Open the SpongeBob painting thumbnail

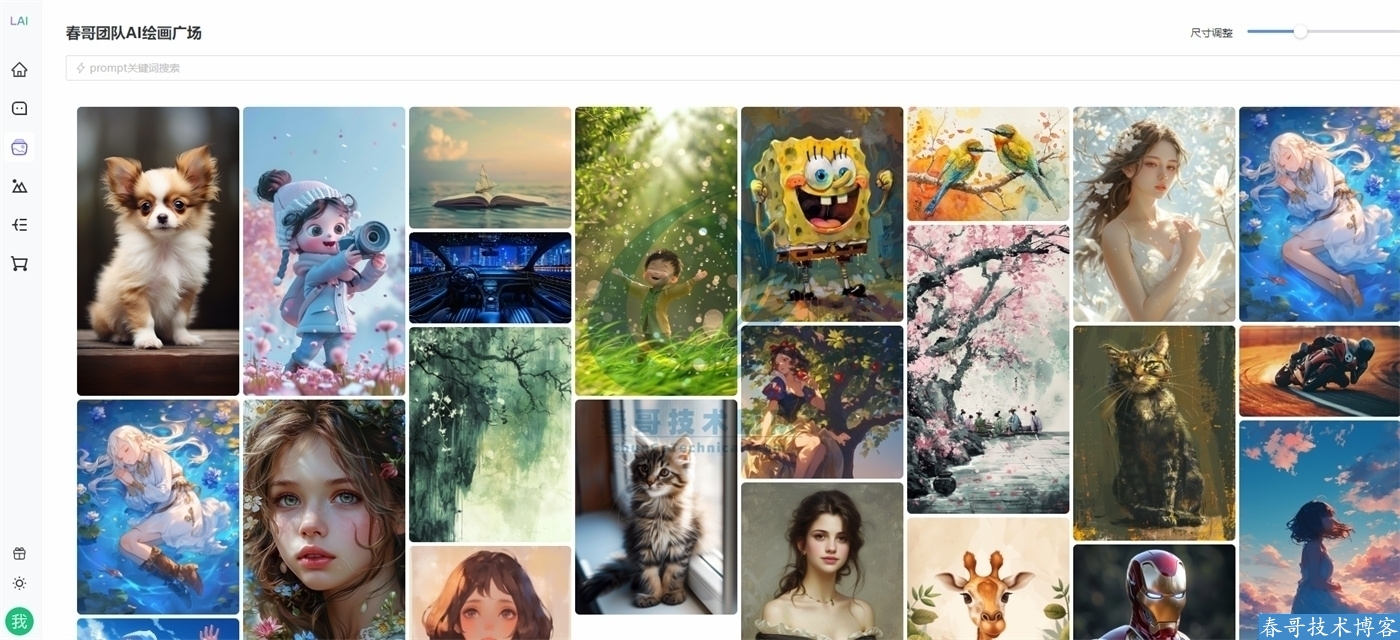click(822, 214)
